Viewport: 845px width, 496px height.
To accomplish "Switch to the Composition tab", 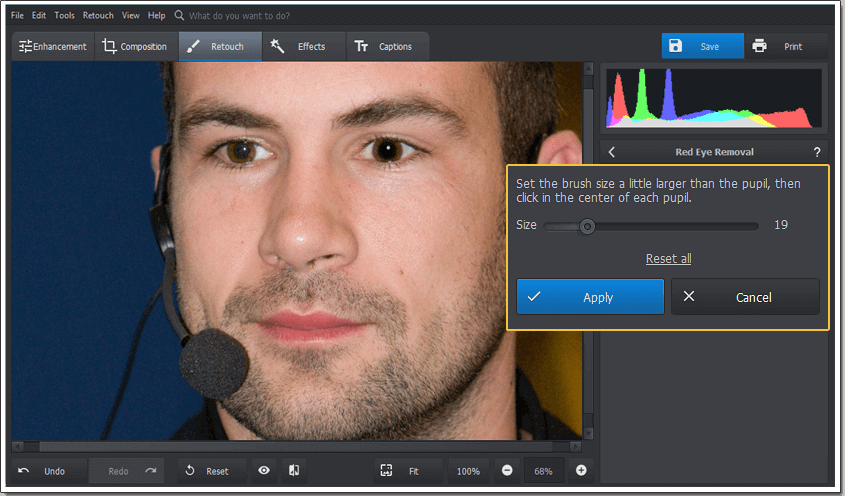I will 134,46.
